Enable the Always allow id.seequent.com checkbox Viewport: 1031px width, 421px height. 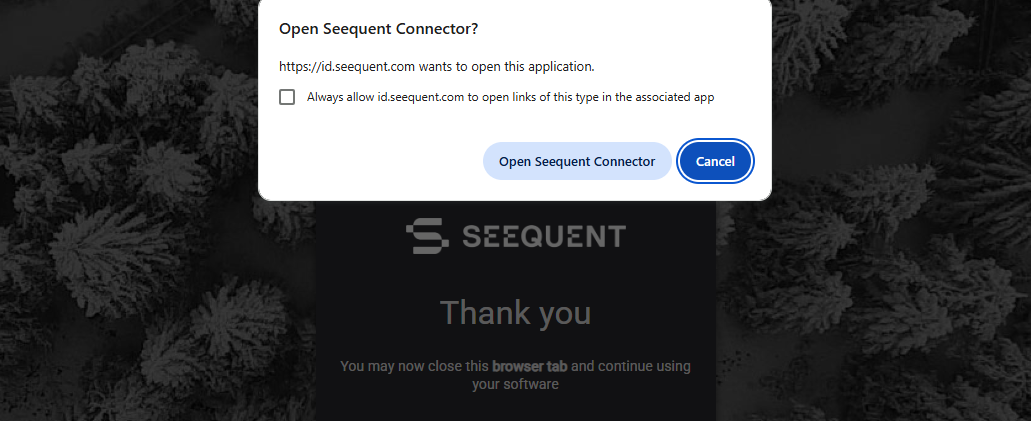(287, 97)
